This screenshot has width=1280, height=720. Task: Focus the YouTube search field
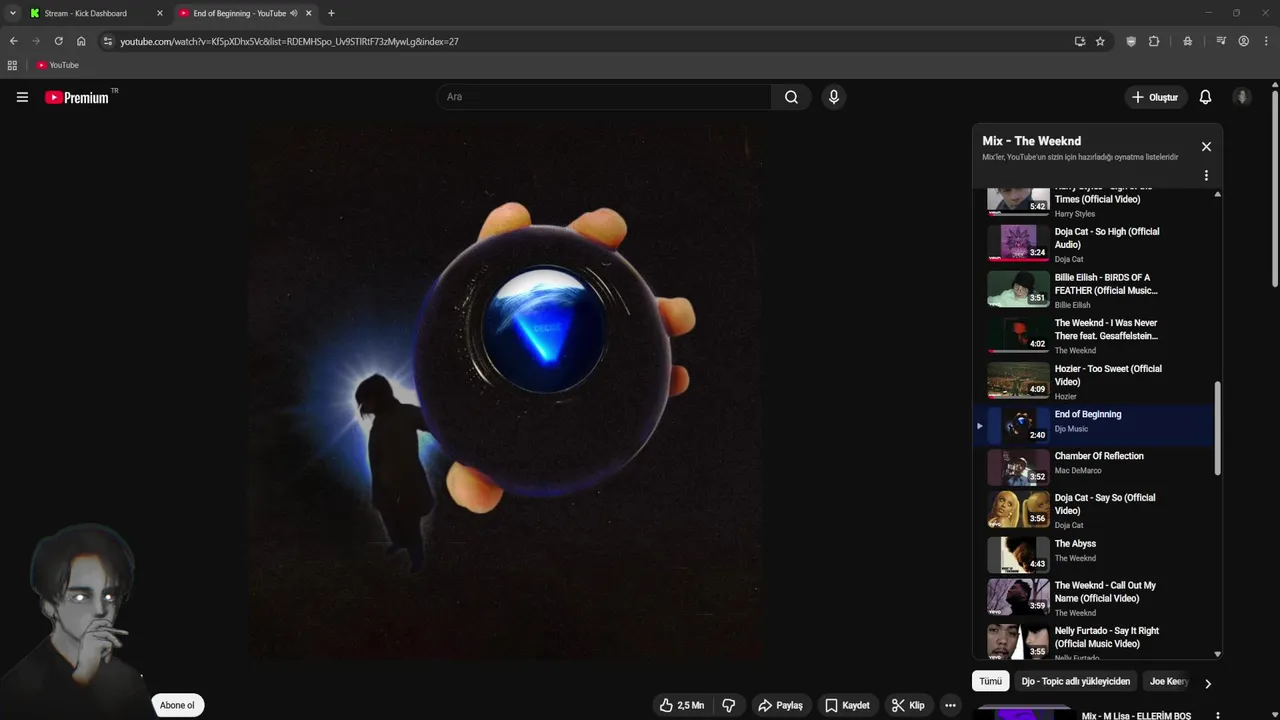click(604, 97)
